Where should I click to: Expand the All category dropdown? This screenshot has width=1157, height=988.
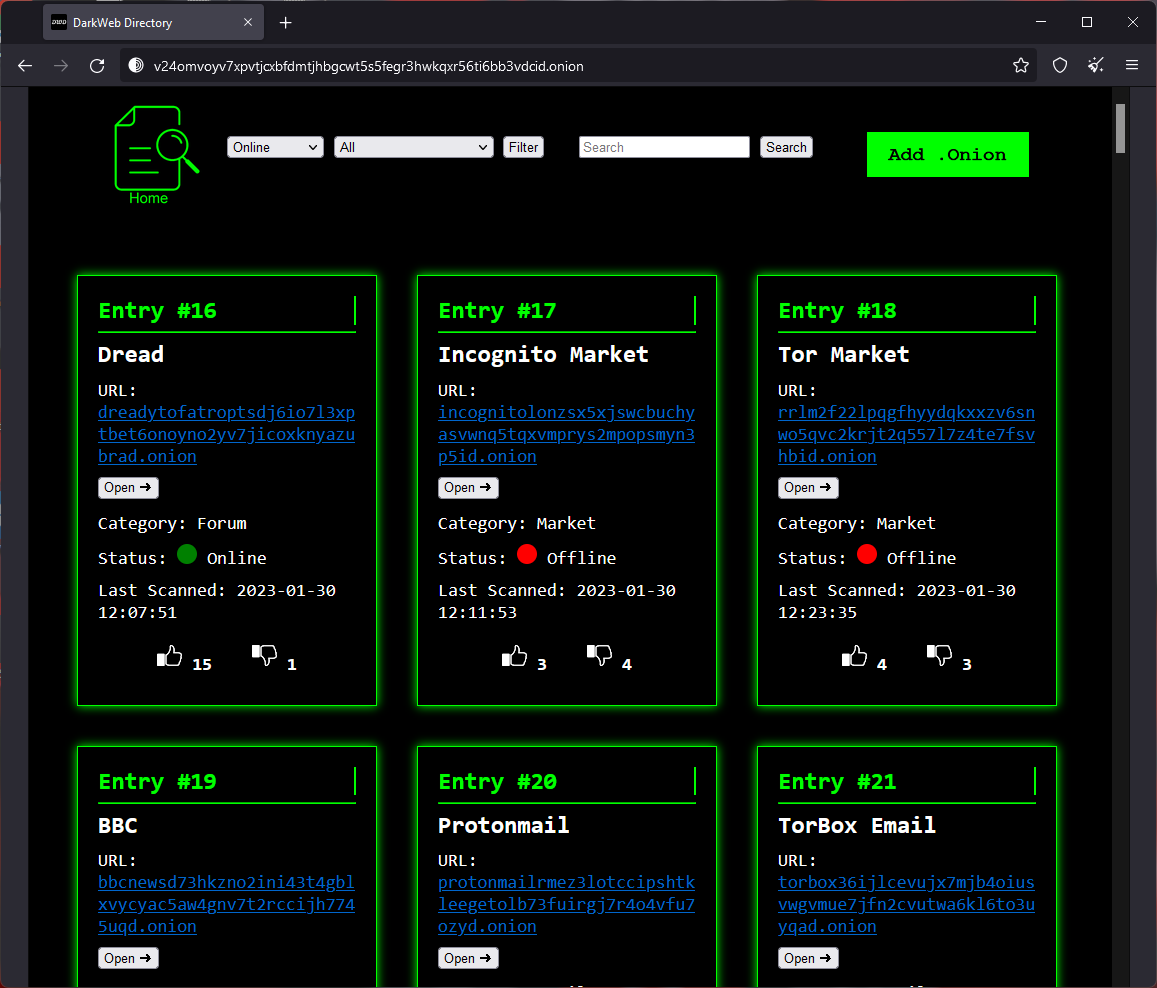tap(414, 148)
